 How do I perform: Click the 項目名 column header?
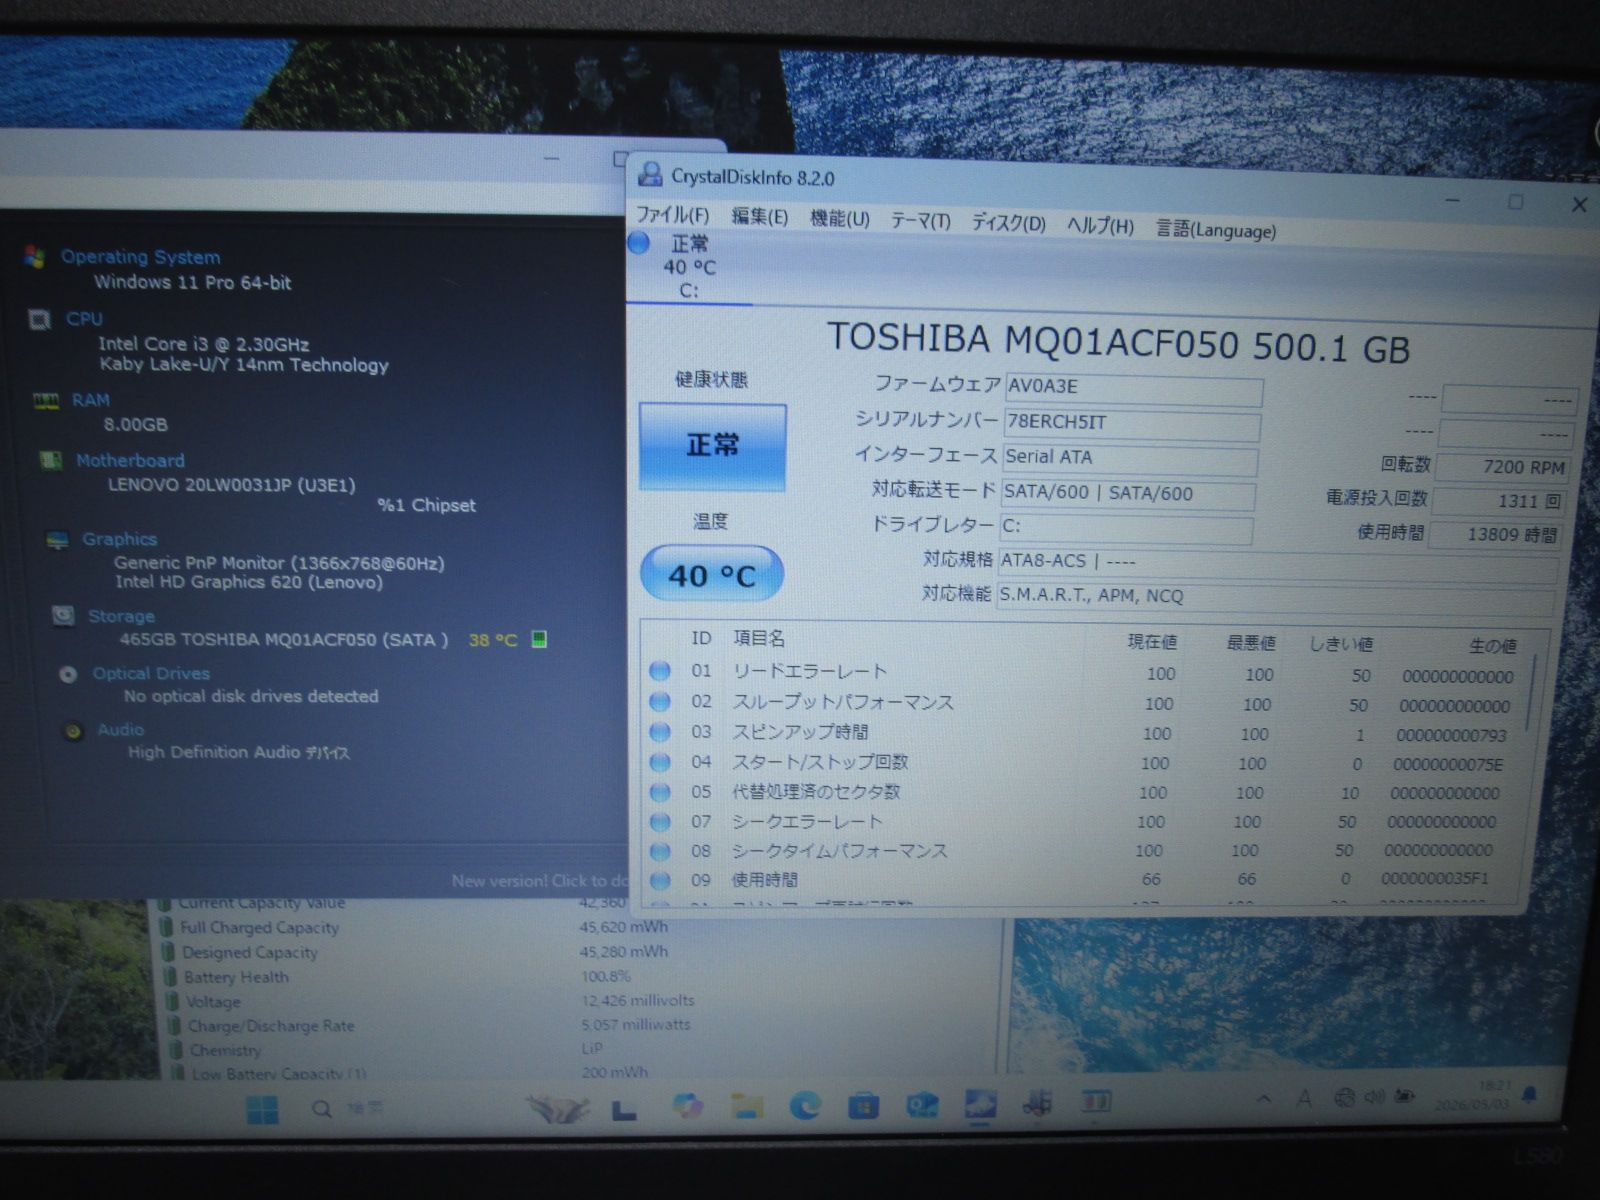(759, 638)
